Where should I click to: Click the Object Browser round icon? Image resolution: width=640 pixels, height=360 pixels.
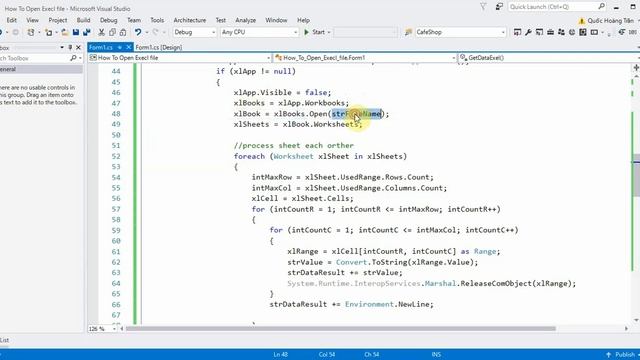click(x=572, y=32)
